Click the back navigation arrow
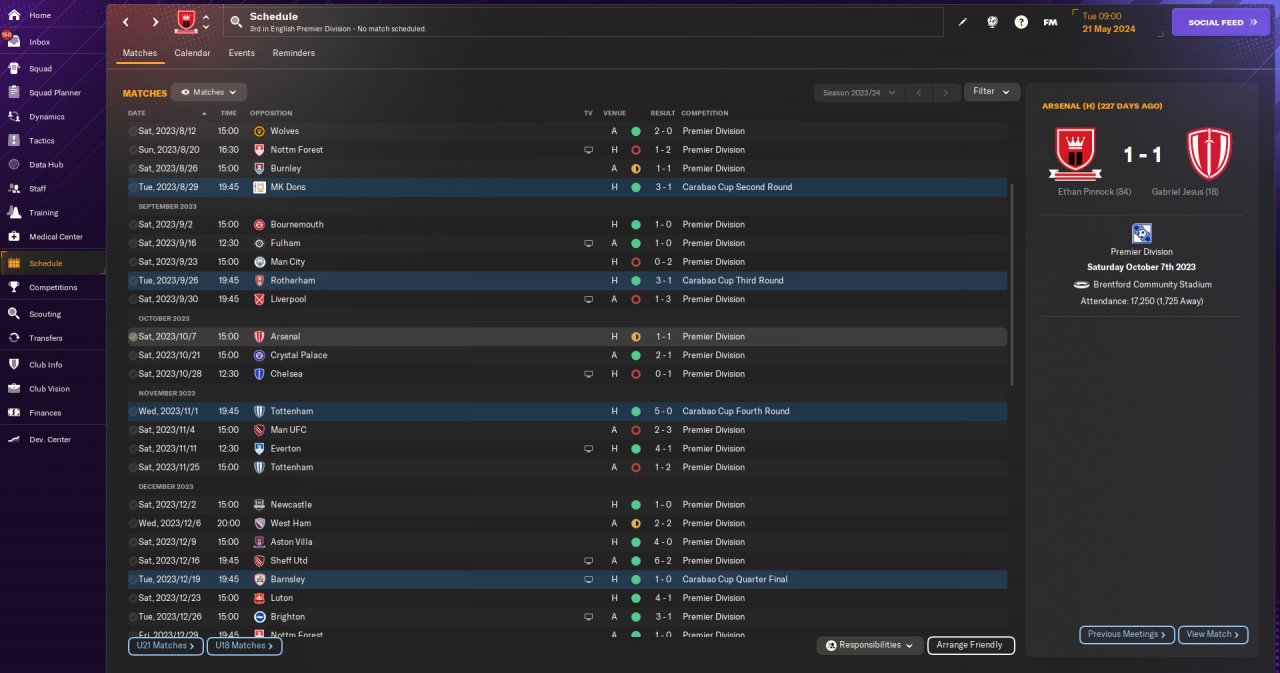 click(125, 22)
